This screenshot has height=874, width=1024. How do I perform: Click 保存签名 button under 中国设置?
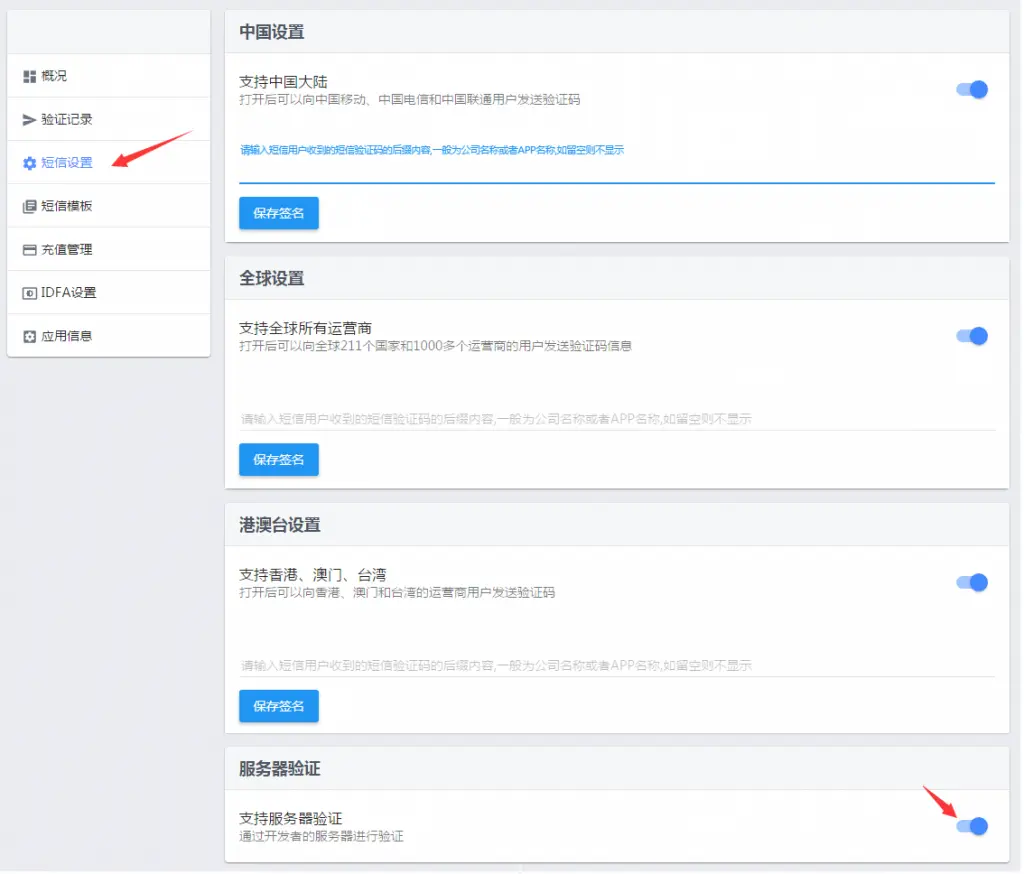(x=279, y=213)
